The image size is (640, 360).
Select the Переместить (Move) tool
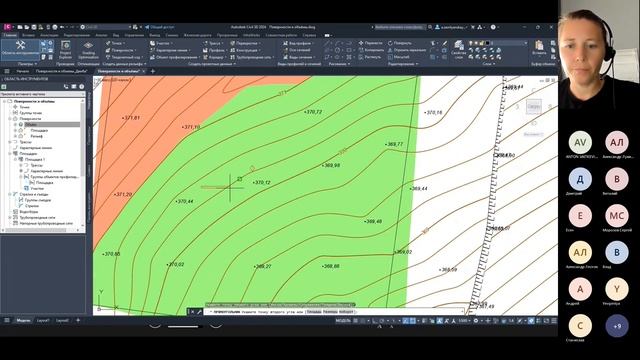tap(371, 43)
